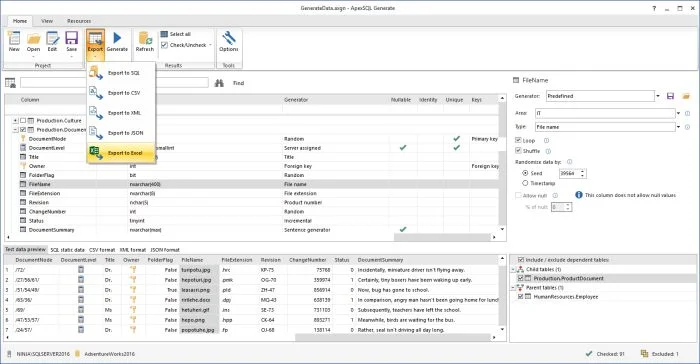
Task: Check the Production.Culture table checkbox
Action: (23, 121)
